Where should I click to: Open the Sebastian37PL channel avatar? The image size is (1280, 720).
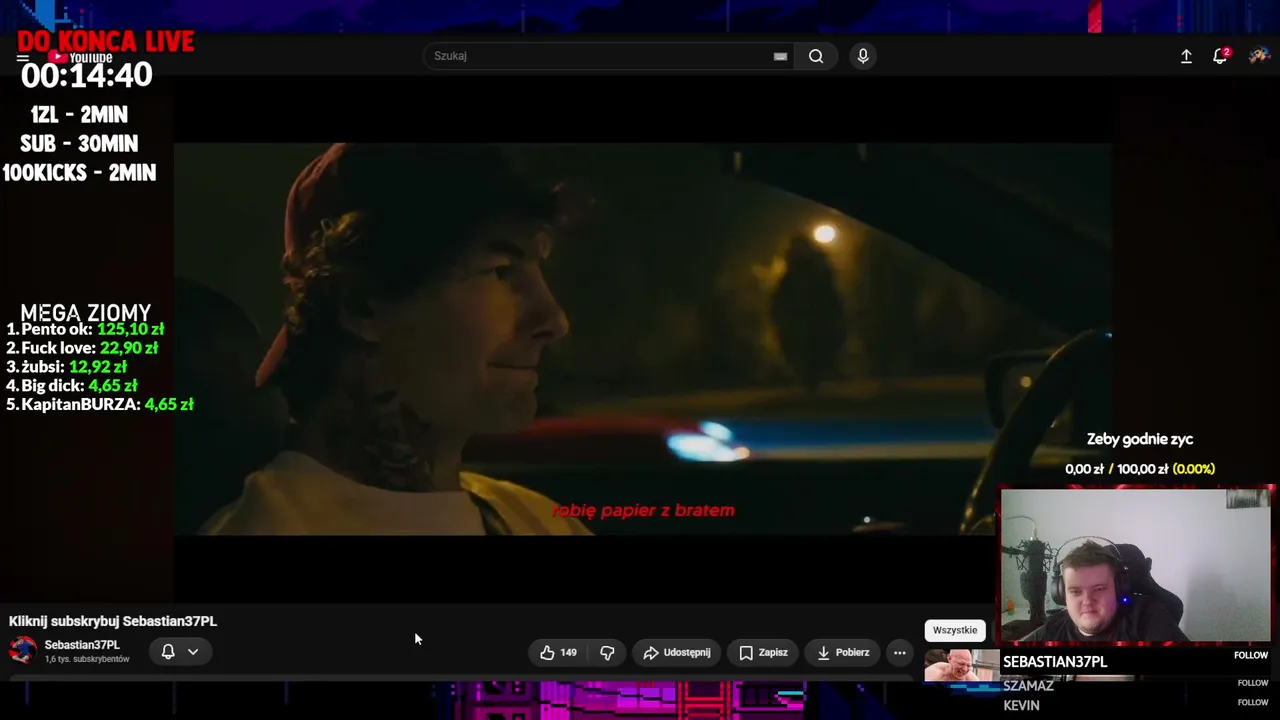[x=23, y=651]
